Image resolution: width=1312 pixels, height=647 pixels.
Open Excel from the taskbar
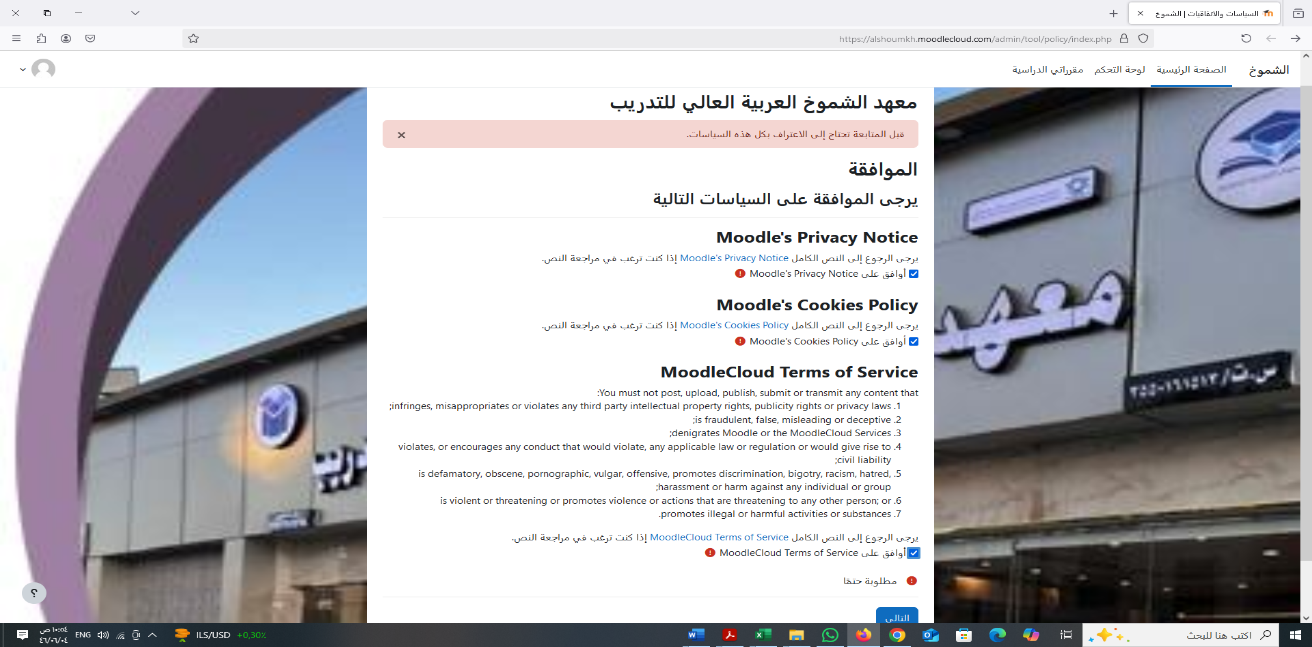tap(763, 635)
